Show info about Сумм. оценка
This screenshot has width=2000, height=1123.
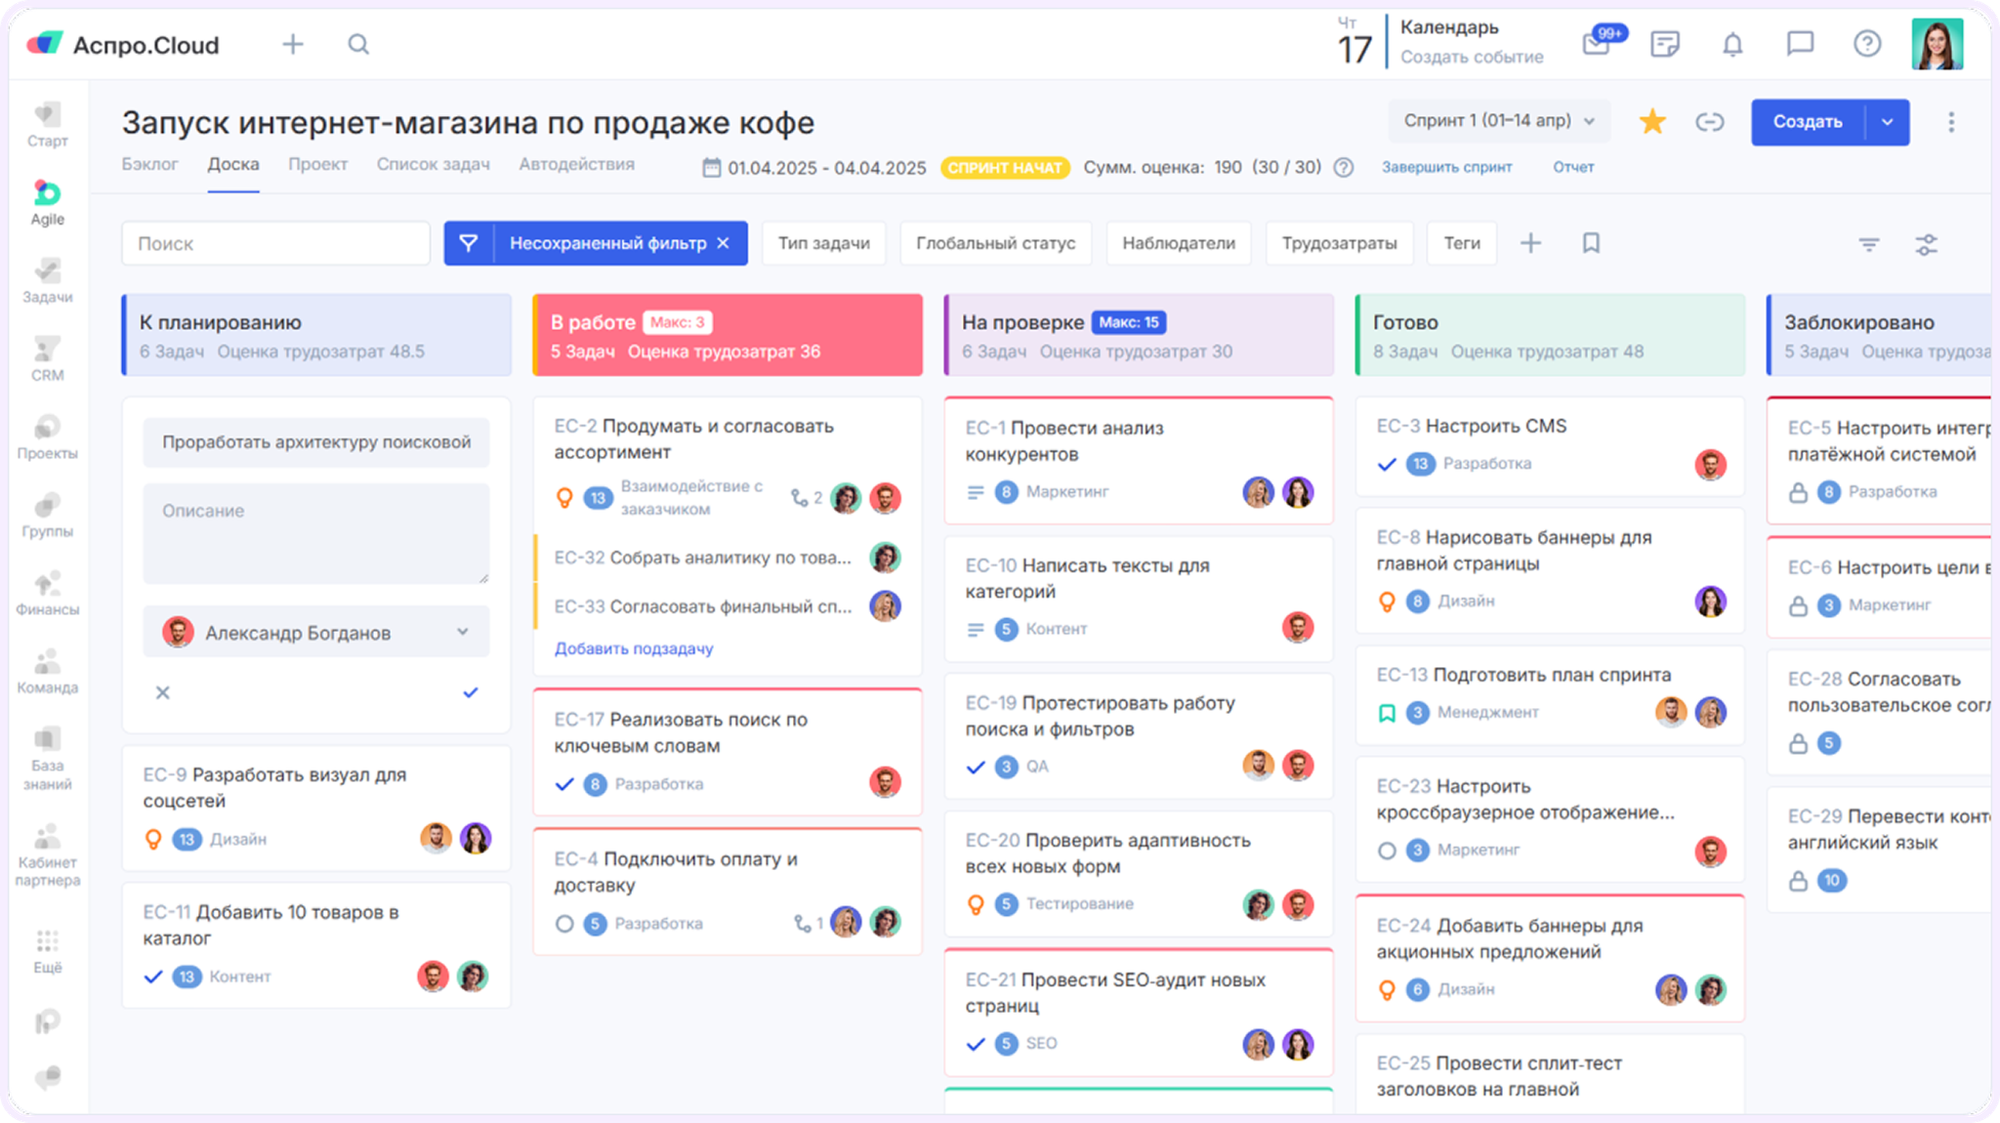tap(1344, 167)
